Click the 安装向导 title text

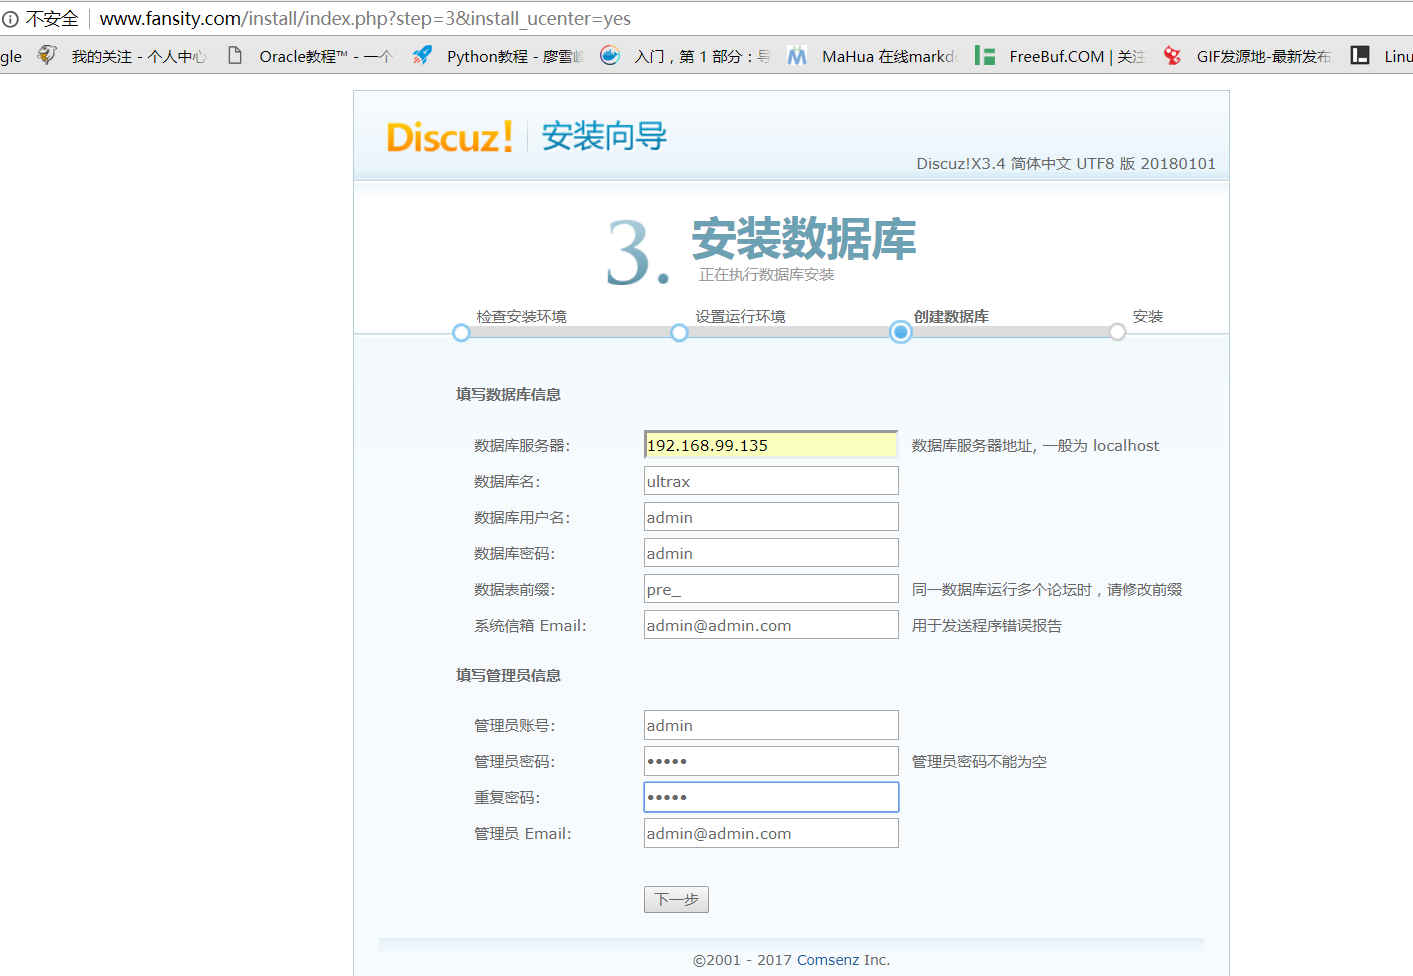[604, 136]
